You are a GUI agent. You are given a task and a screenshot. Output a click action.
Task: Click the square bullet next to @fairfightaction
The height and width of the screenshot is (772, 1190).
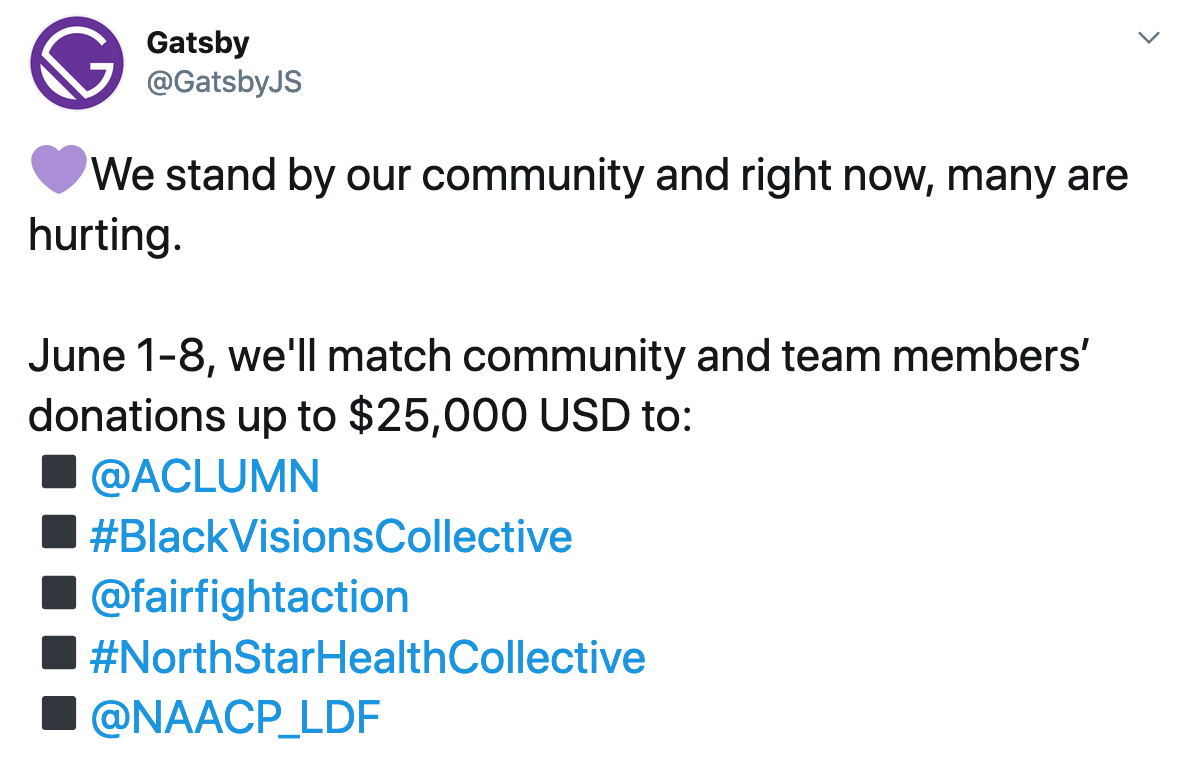[59, 592]
